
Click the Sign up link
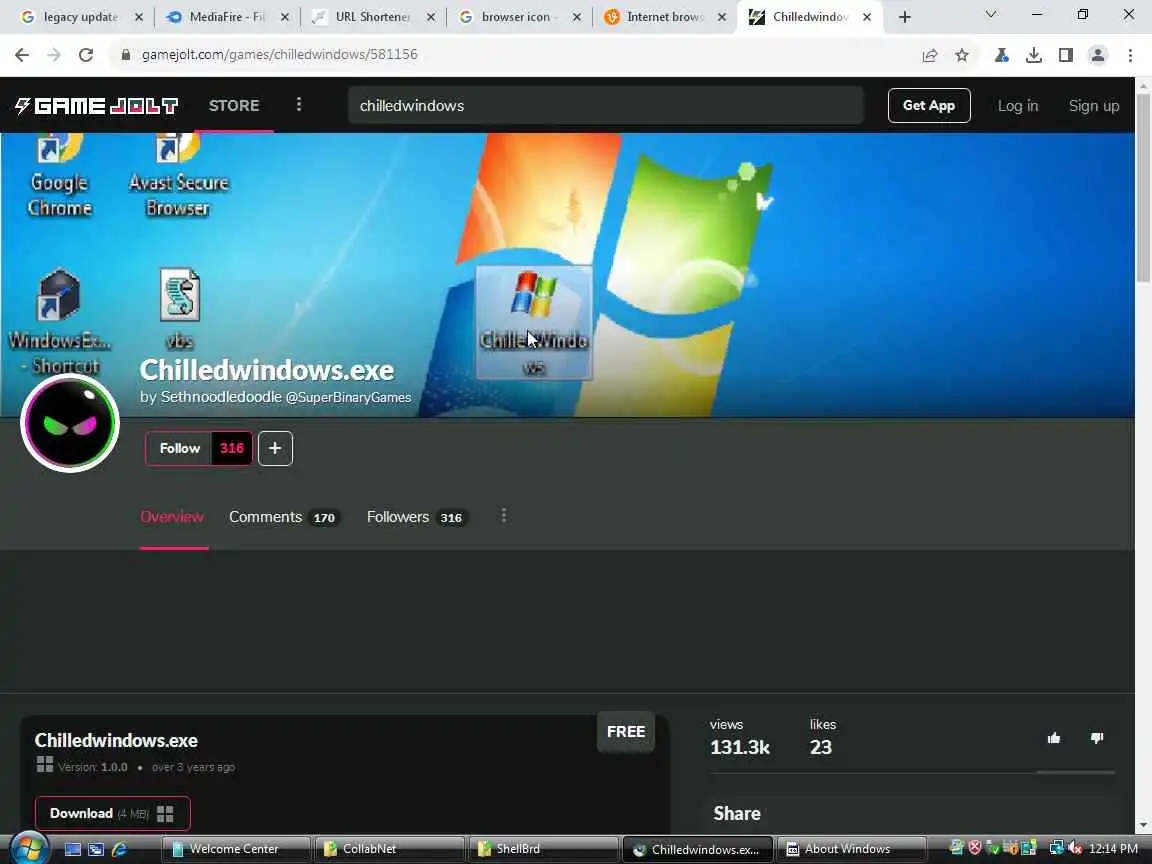pos(1093,106)
